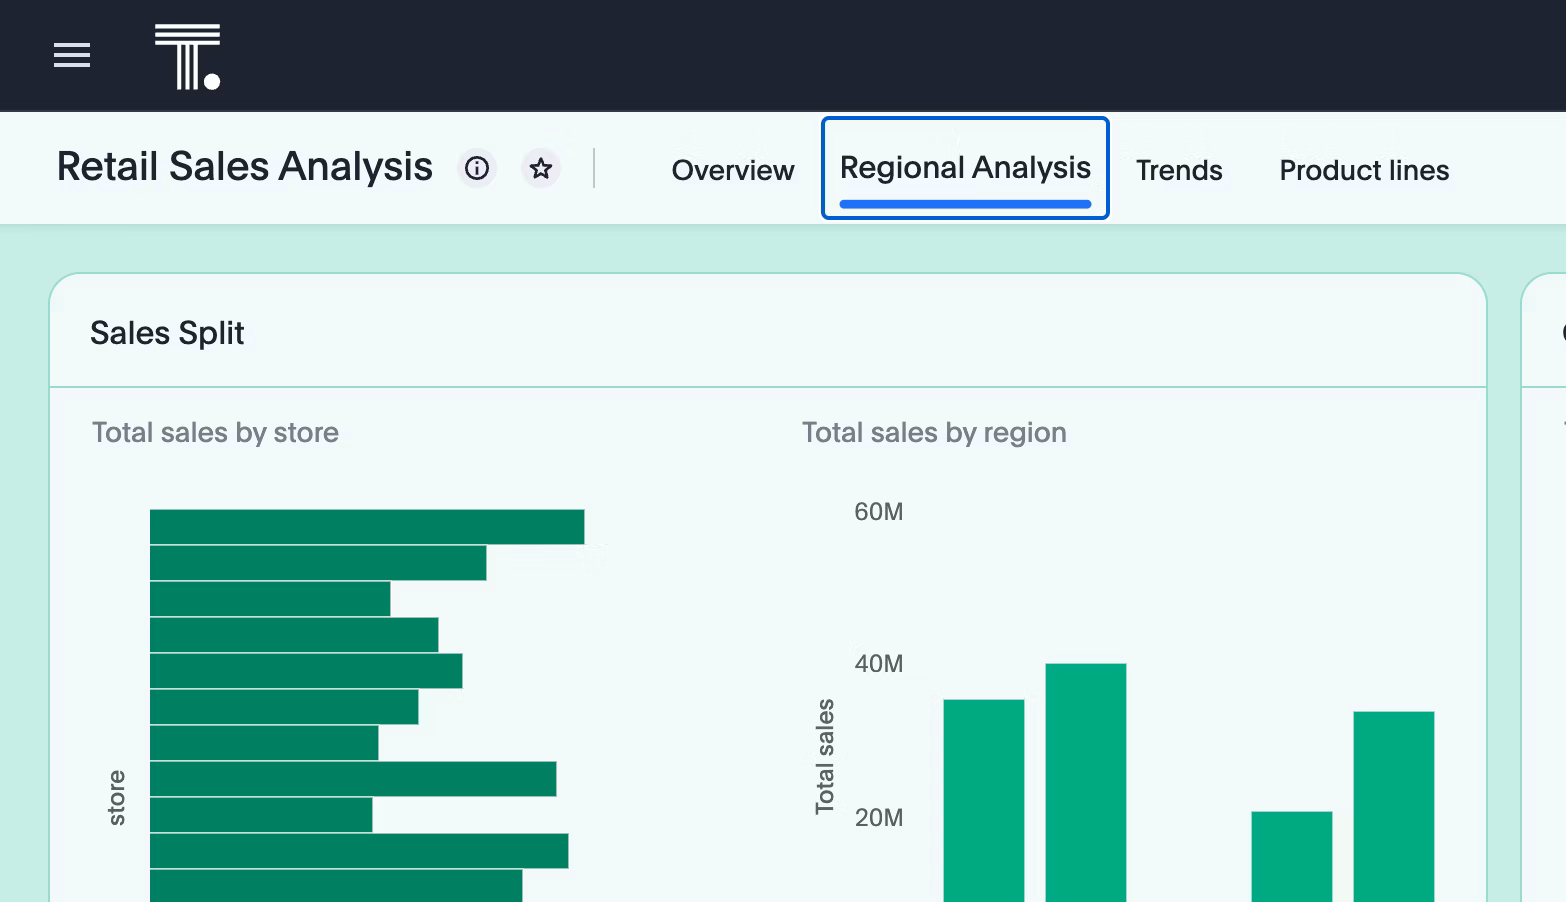Open the hamburger navigation menu
Viewport: 1566px width, 902px height.
pyautogui.click(x=72, y=55)
